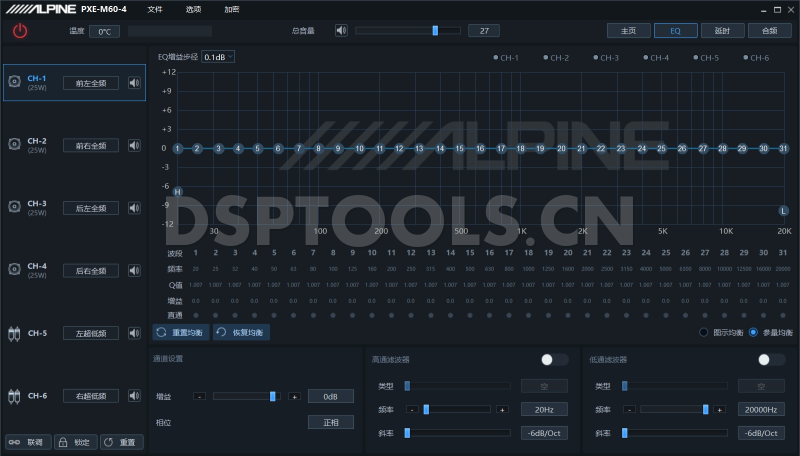Select the CH-2 loudspeaker driver icon
800x456 pixels.
pos(14,144)
